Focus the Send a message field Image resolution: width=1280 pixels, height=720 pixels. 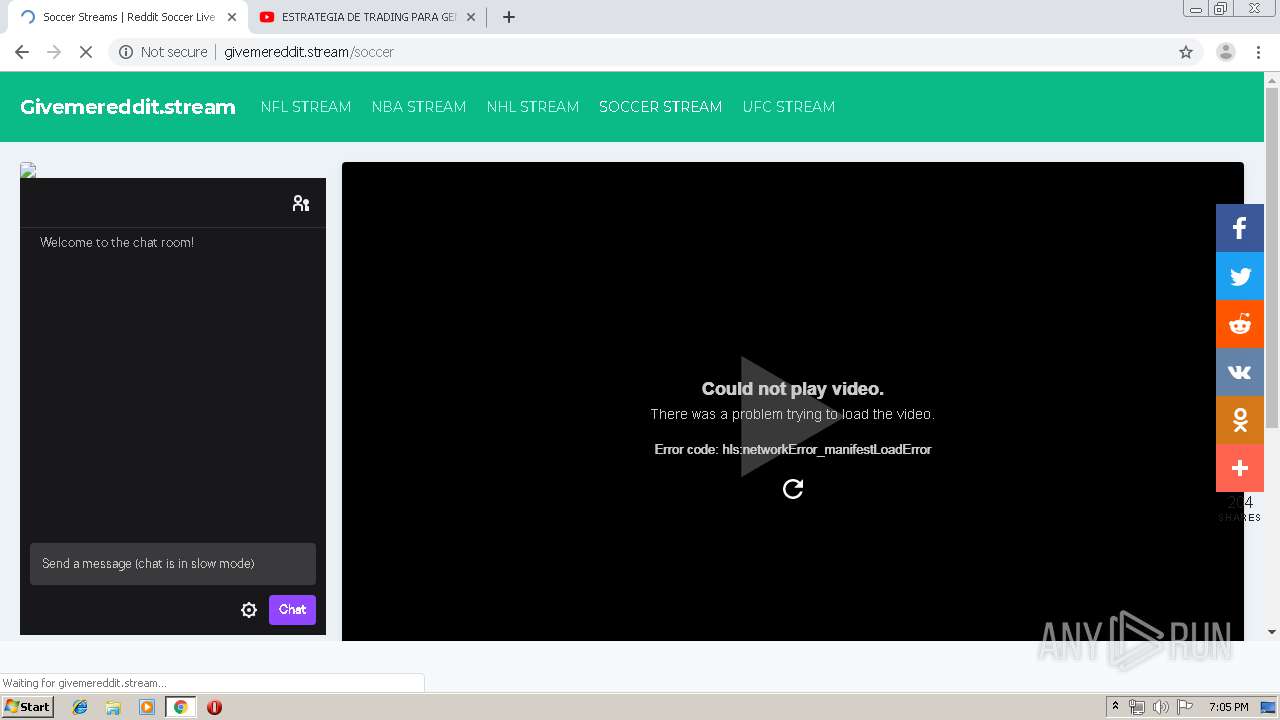click(x=173, y=564)
